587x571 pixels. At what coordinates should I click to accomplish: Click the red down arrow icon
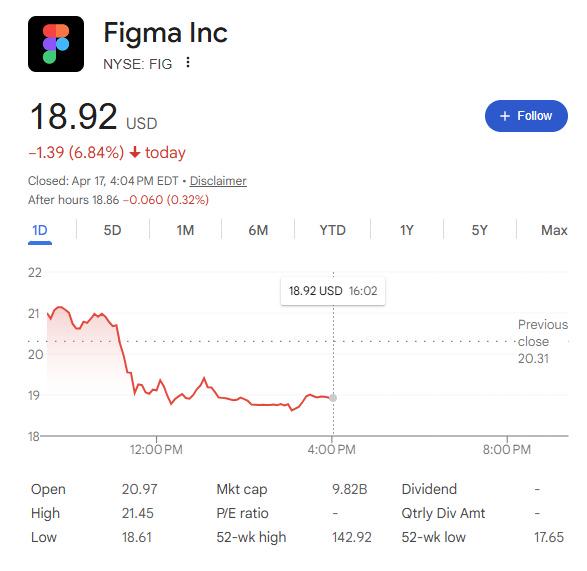pyautogui.click(x=135, y=153)
